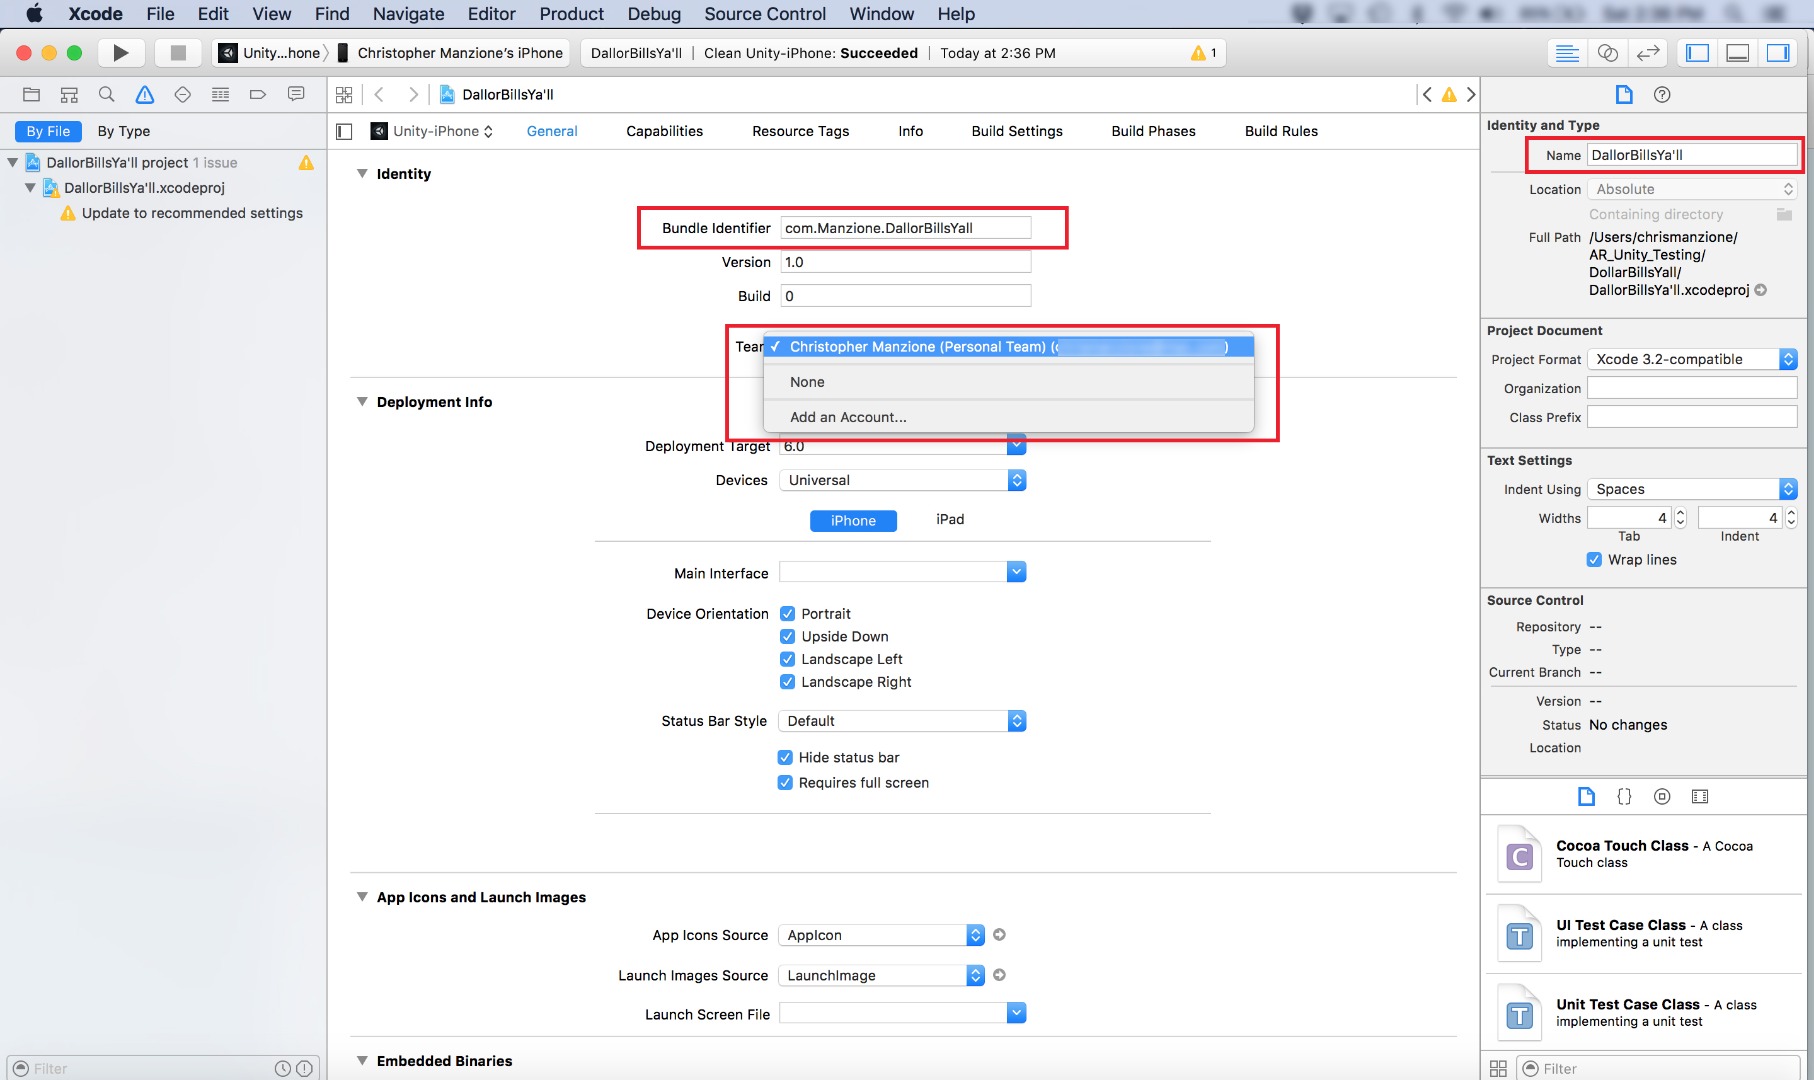Screen dimensions: 1814x1080
Task: Show the File inspector
Action: coord(1624,94)
